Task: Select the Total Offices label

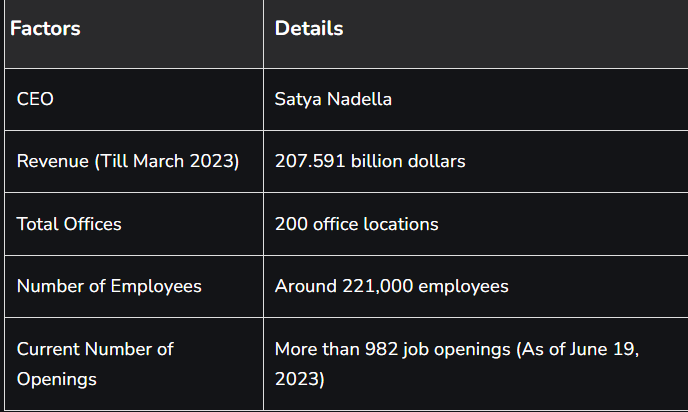Action: click(69, 224)
